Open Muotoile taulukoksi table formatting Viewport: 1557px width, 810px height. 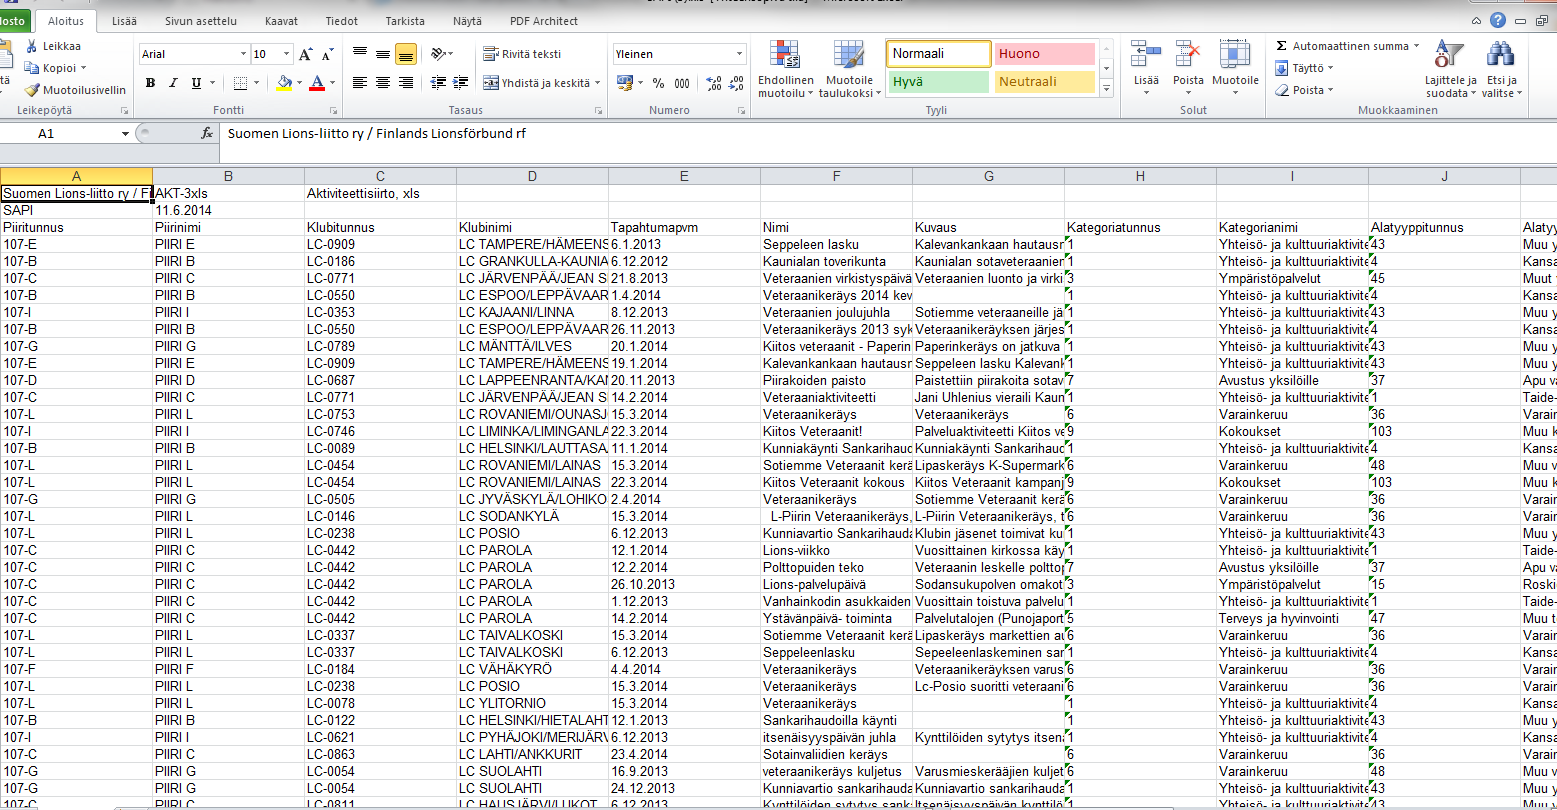click(849, 70)
